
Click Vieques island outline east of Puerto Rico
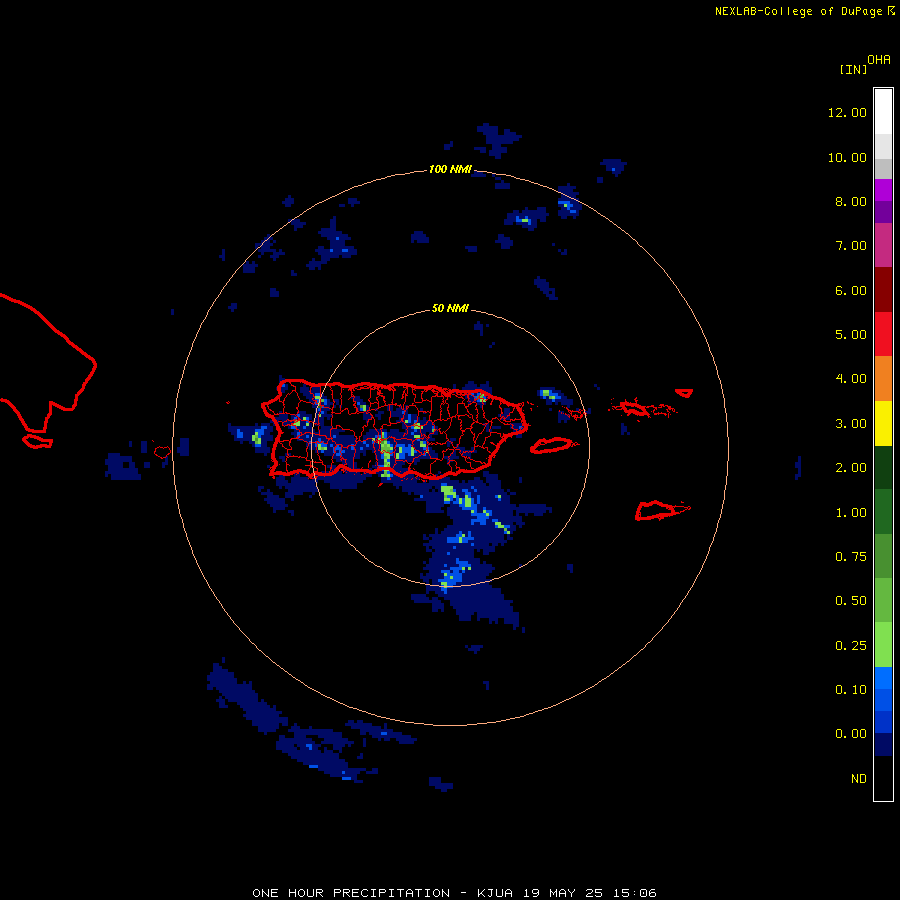(x=552, y=445)
